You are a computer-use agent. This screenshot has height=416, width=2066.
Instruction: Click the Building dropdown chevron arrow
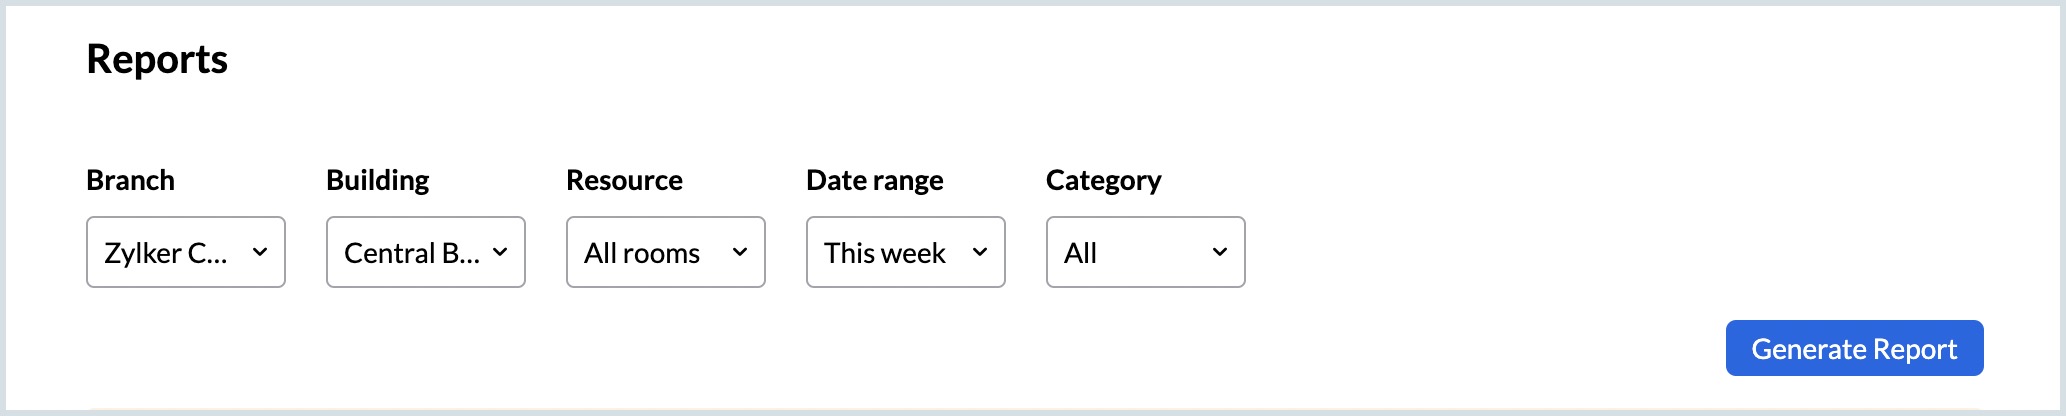click(x=500, y=252)
